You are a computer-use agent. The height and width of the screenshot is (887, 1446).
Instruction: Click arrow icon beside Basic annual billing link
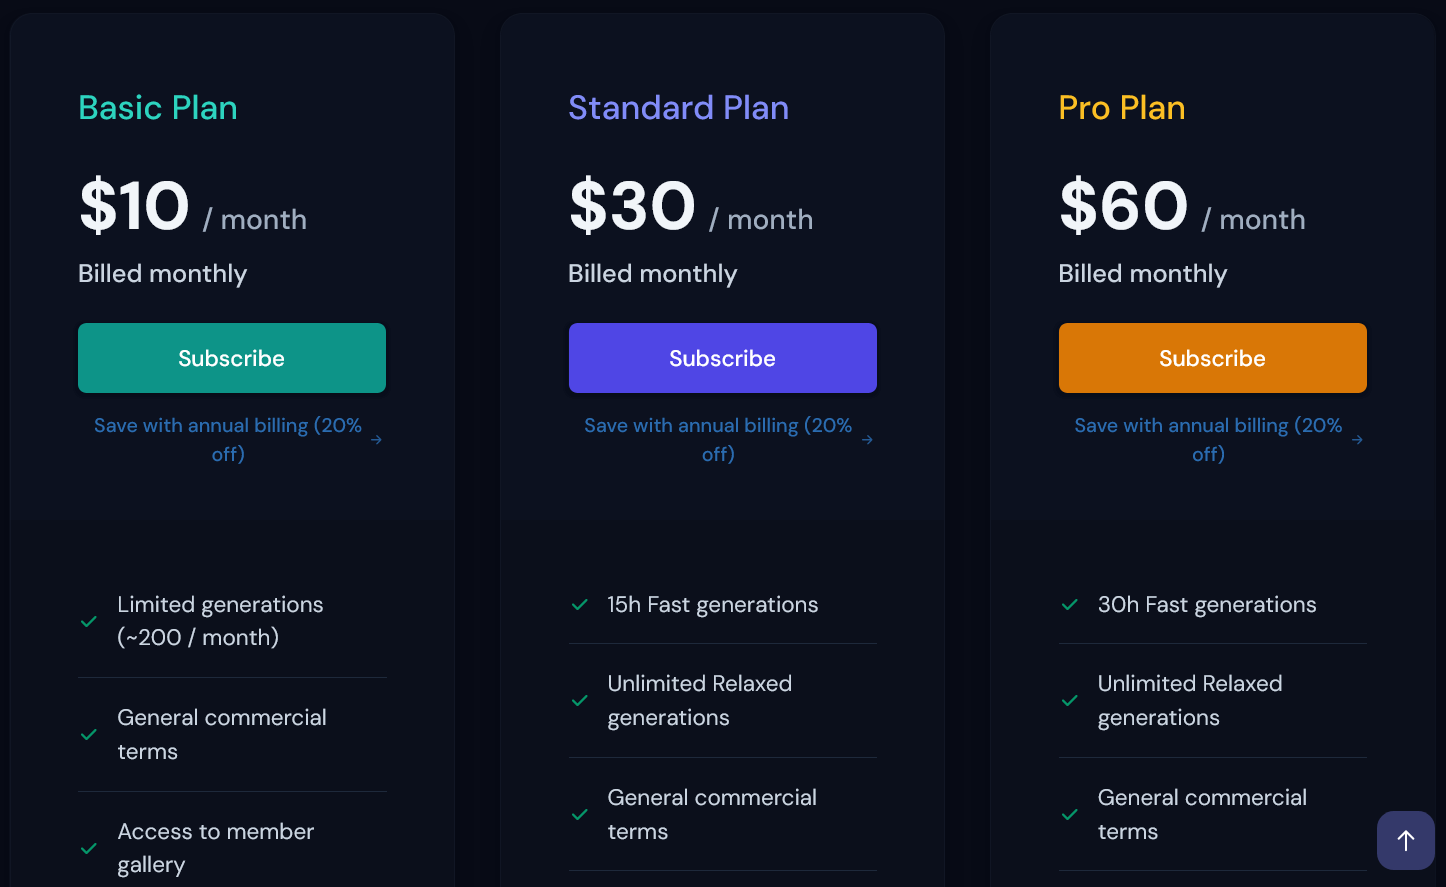pos(376,440)
